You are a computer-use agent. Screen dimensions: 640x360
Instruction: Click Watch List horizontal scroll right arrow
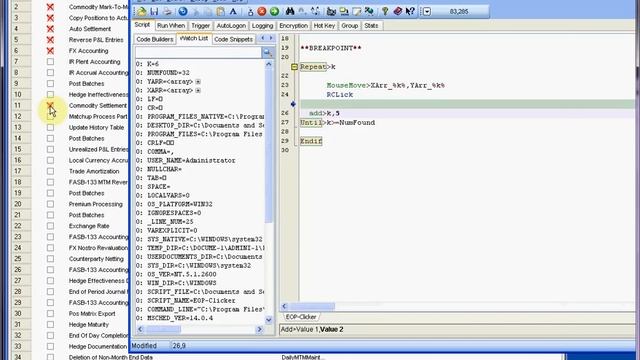[259, 329]
